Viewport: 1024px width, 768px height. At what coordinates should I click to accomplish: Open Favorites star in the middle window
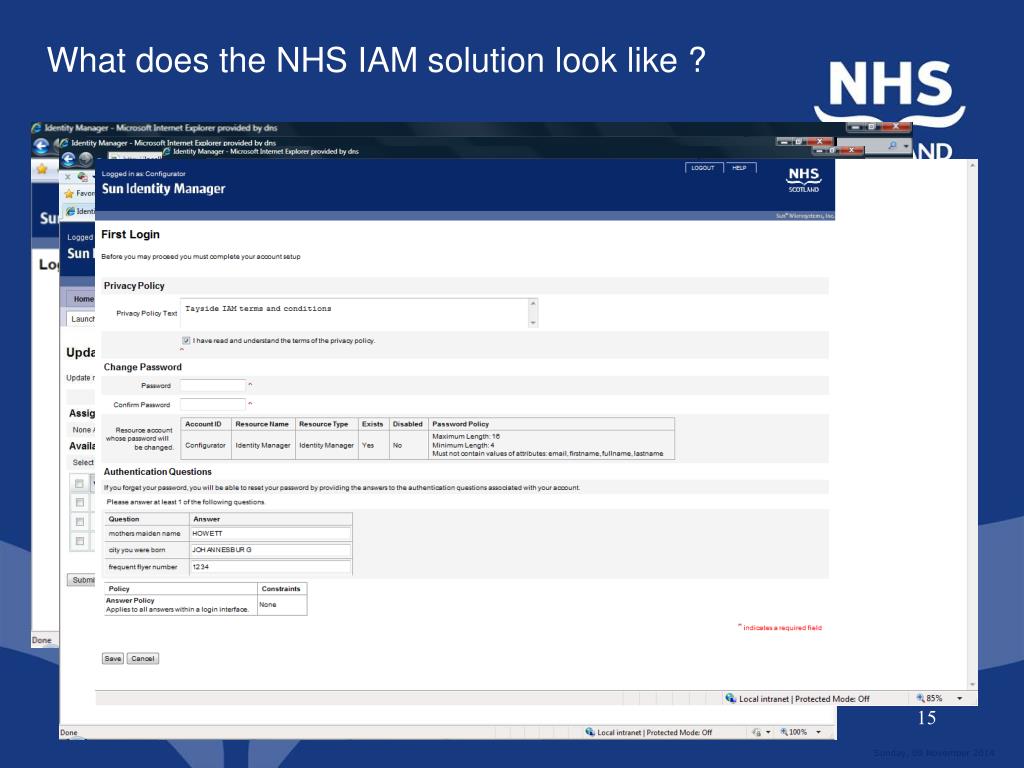click(x=69, y=193)
